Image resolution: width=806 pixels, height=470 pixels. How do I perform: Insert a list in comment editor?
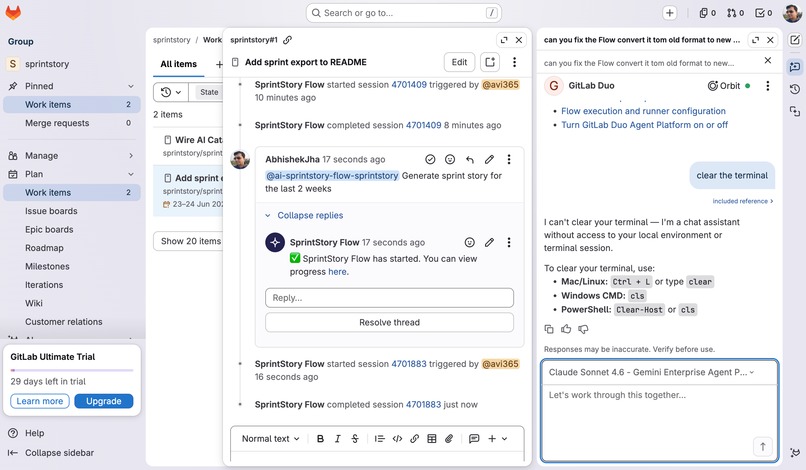[x=379, y=439]
